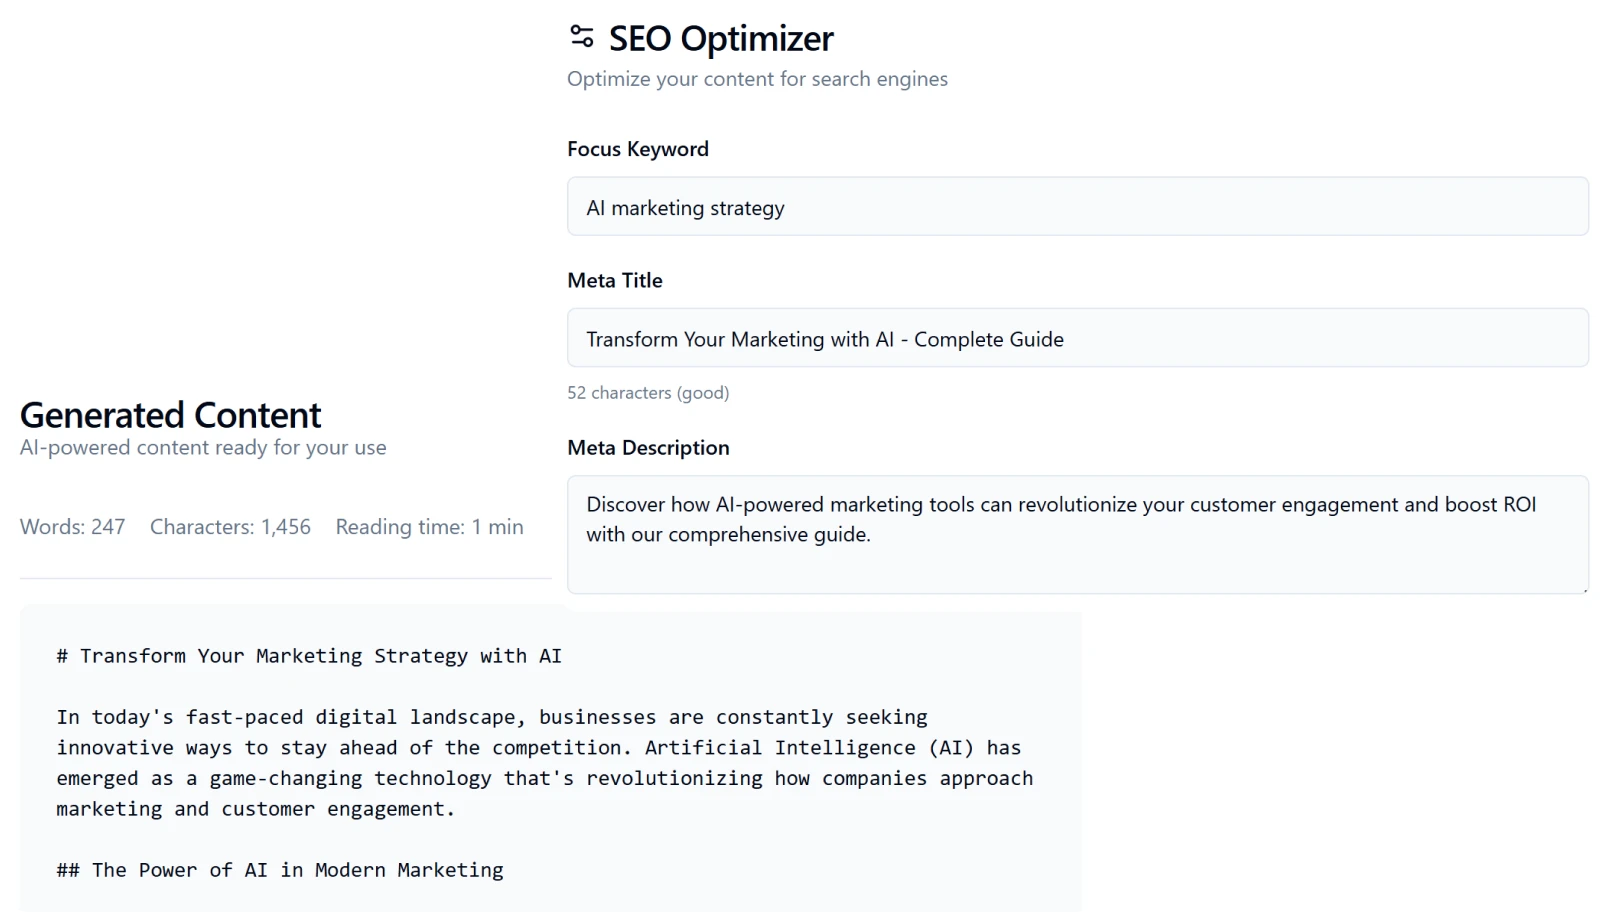Click the SEO Optimizer heading
Screen dimensions: 1605x912
719,38
